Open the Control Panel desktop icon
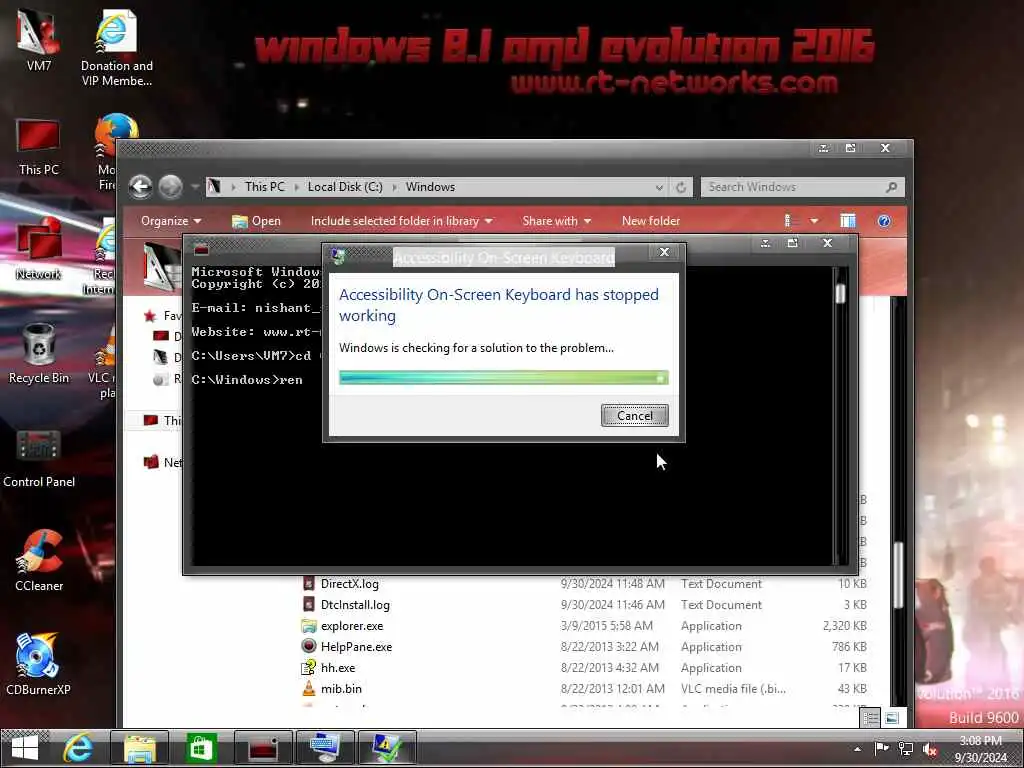The image size is (1024, 768). pyautogui.click(x=39, y=458)
